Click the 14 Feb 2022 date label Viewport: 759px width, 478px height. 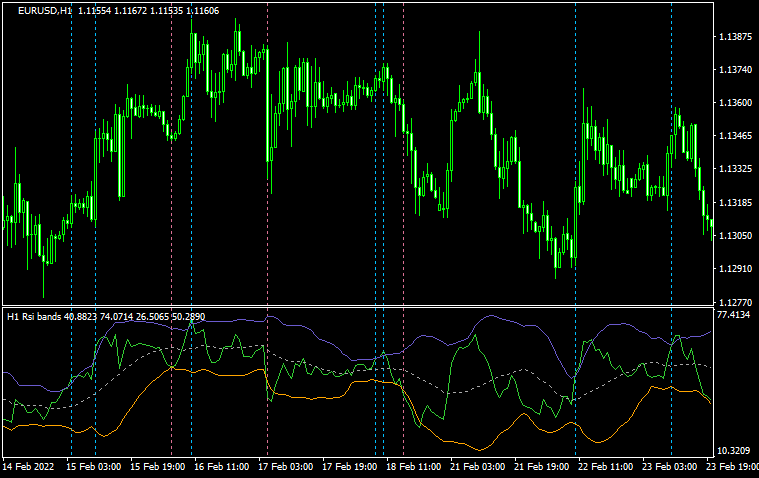(28, 466)
